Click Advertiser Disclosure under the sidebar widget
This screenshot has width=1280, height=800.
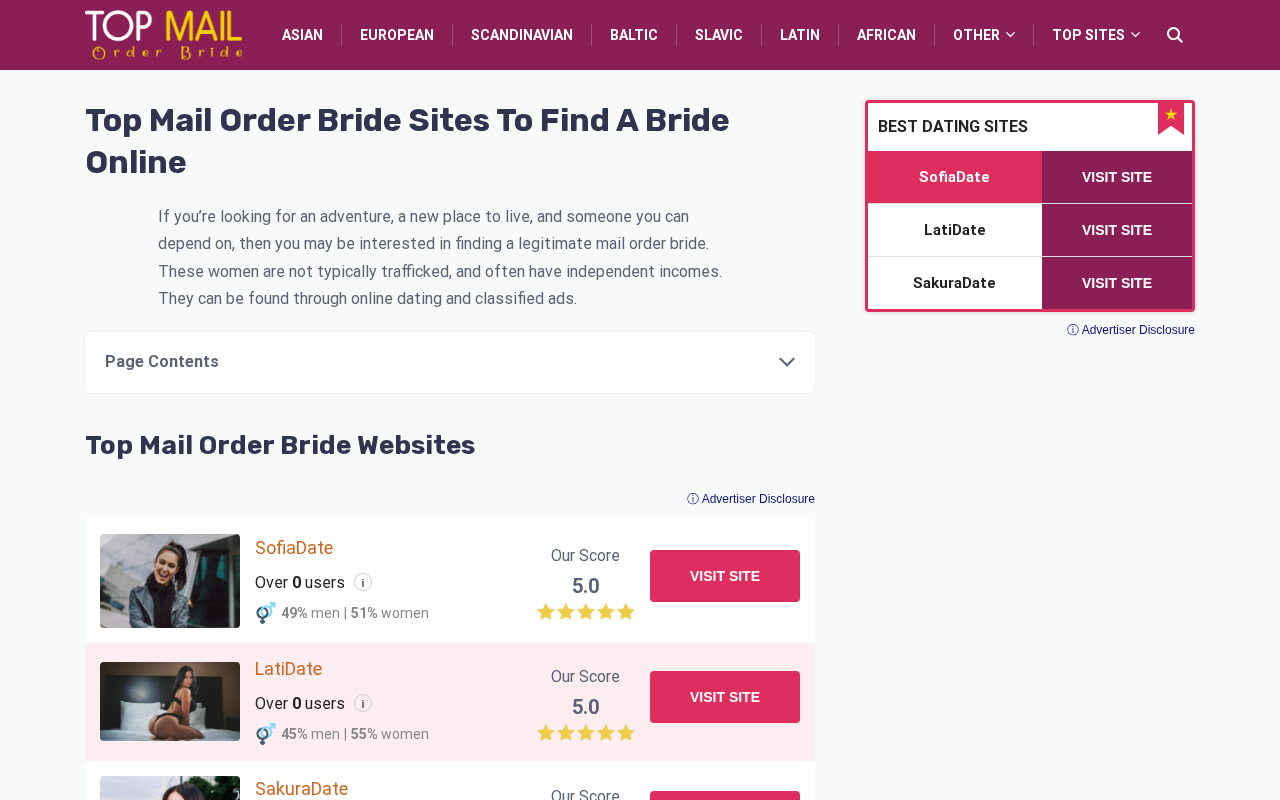pos(1131,330)
